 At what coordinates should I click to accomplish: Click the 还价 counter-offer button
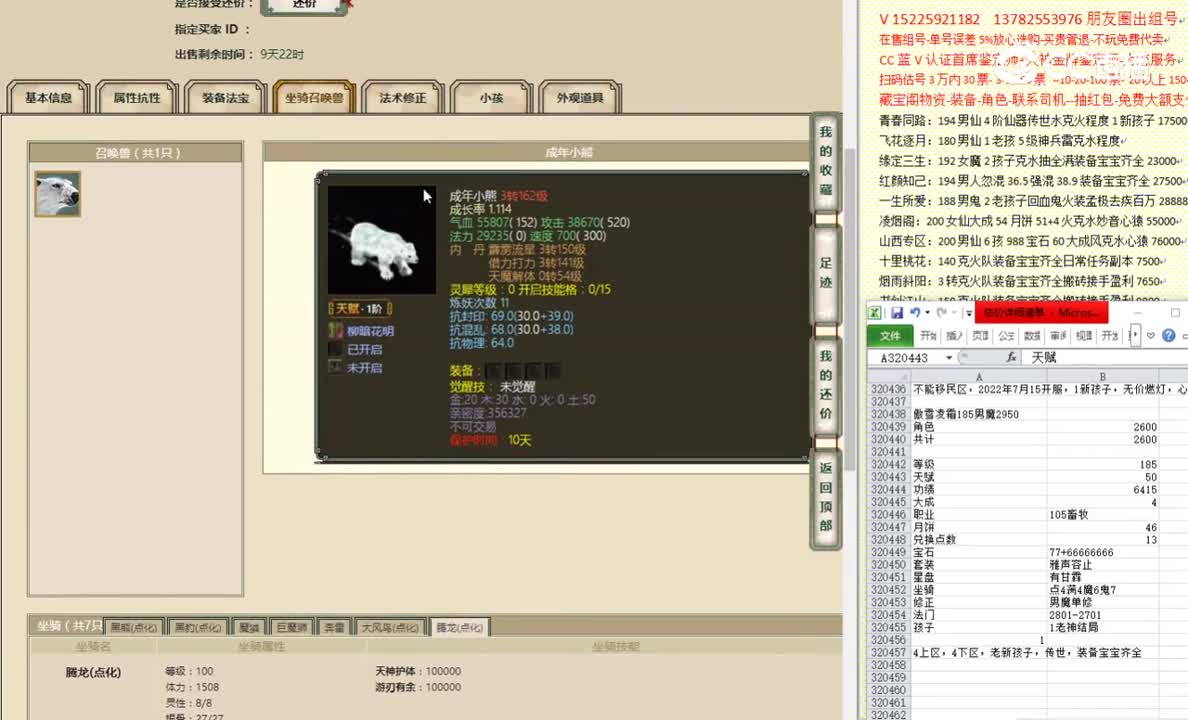pyautogui.click(x=305, y=7)
